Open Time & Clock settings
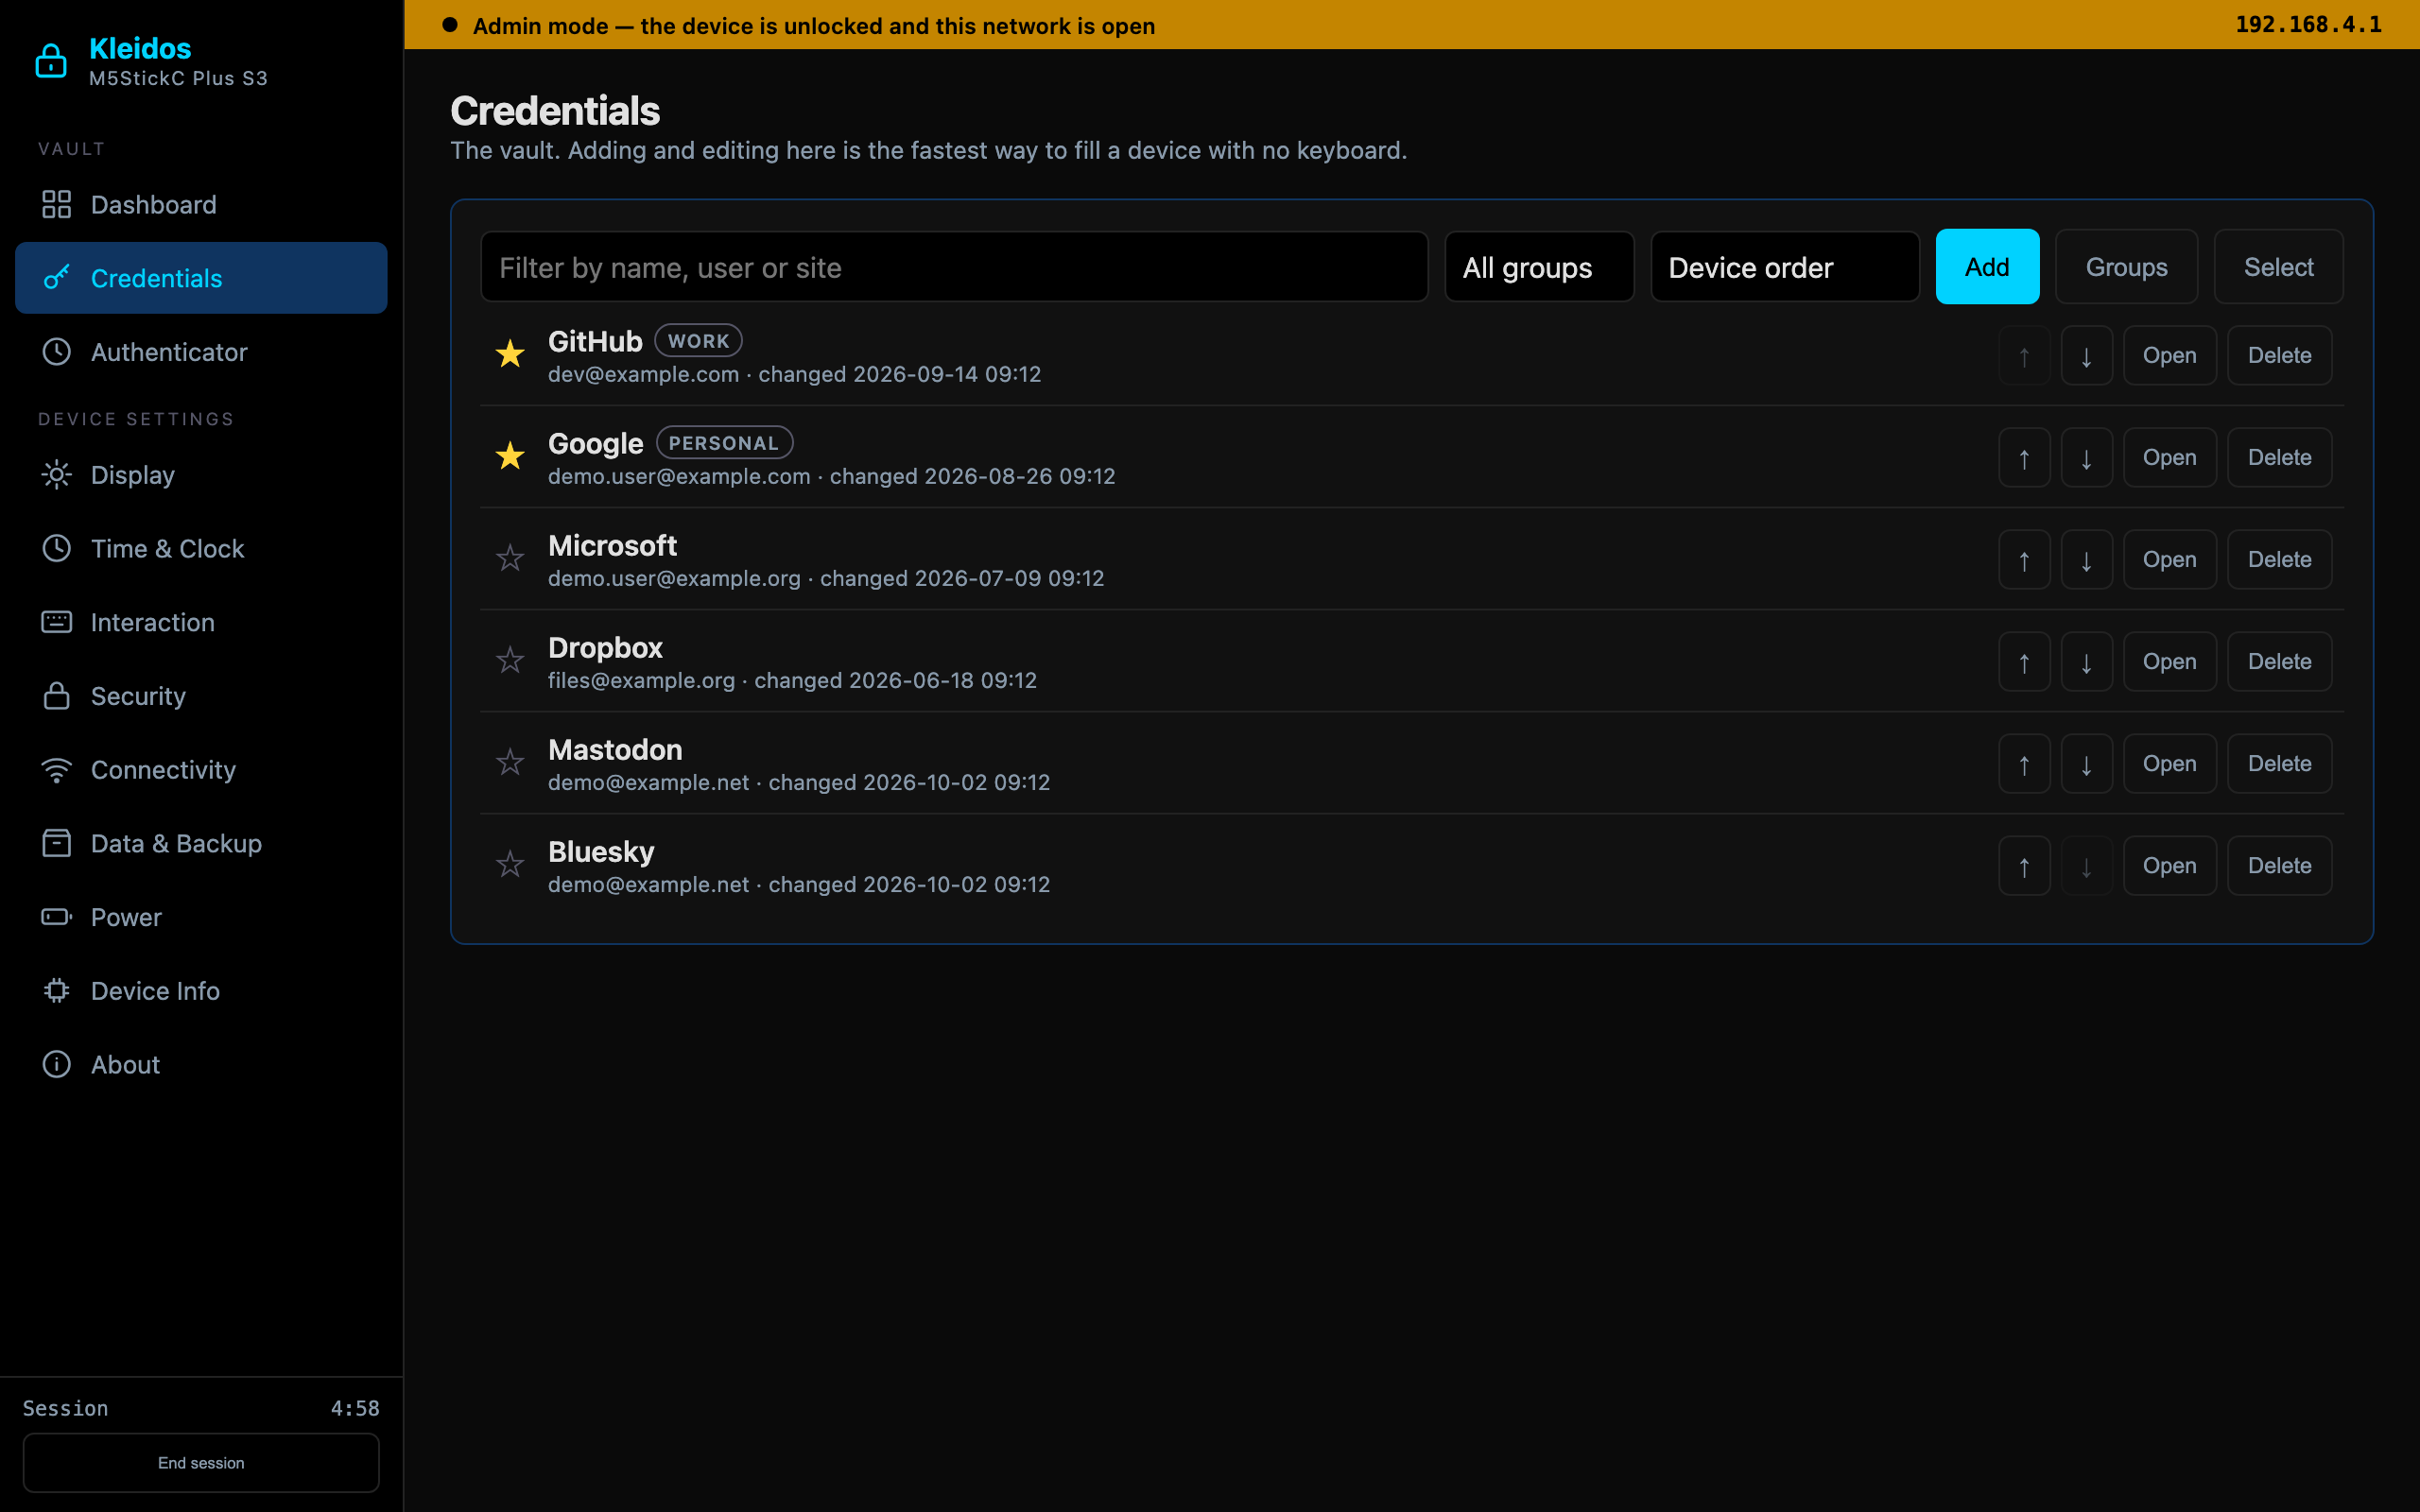 (x=201, y=548)
